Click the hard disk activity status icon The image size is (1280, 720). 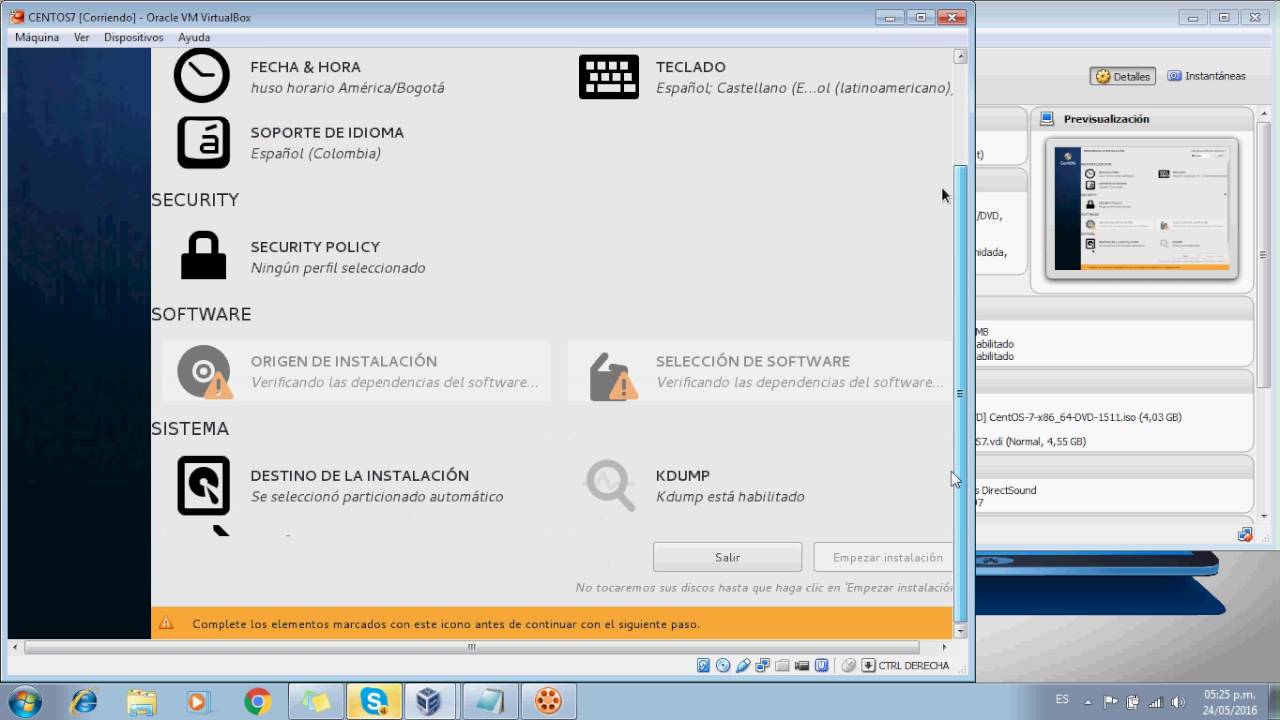coord(703,665)
